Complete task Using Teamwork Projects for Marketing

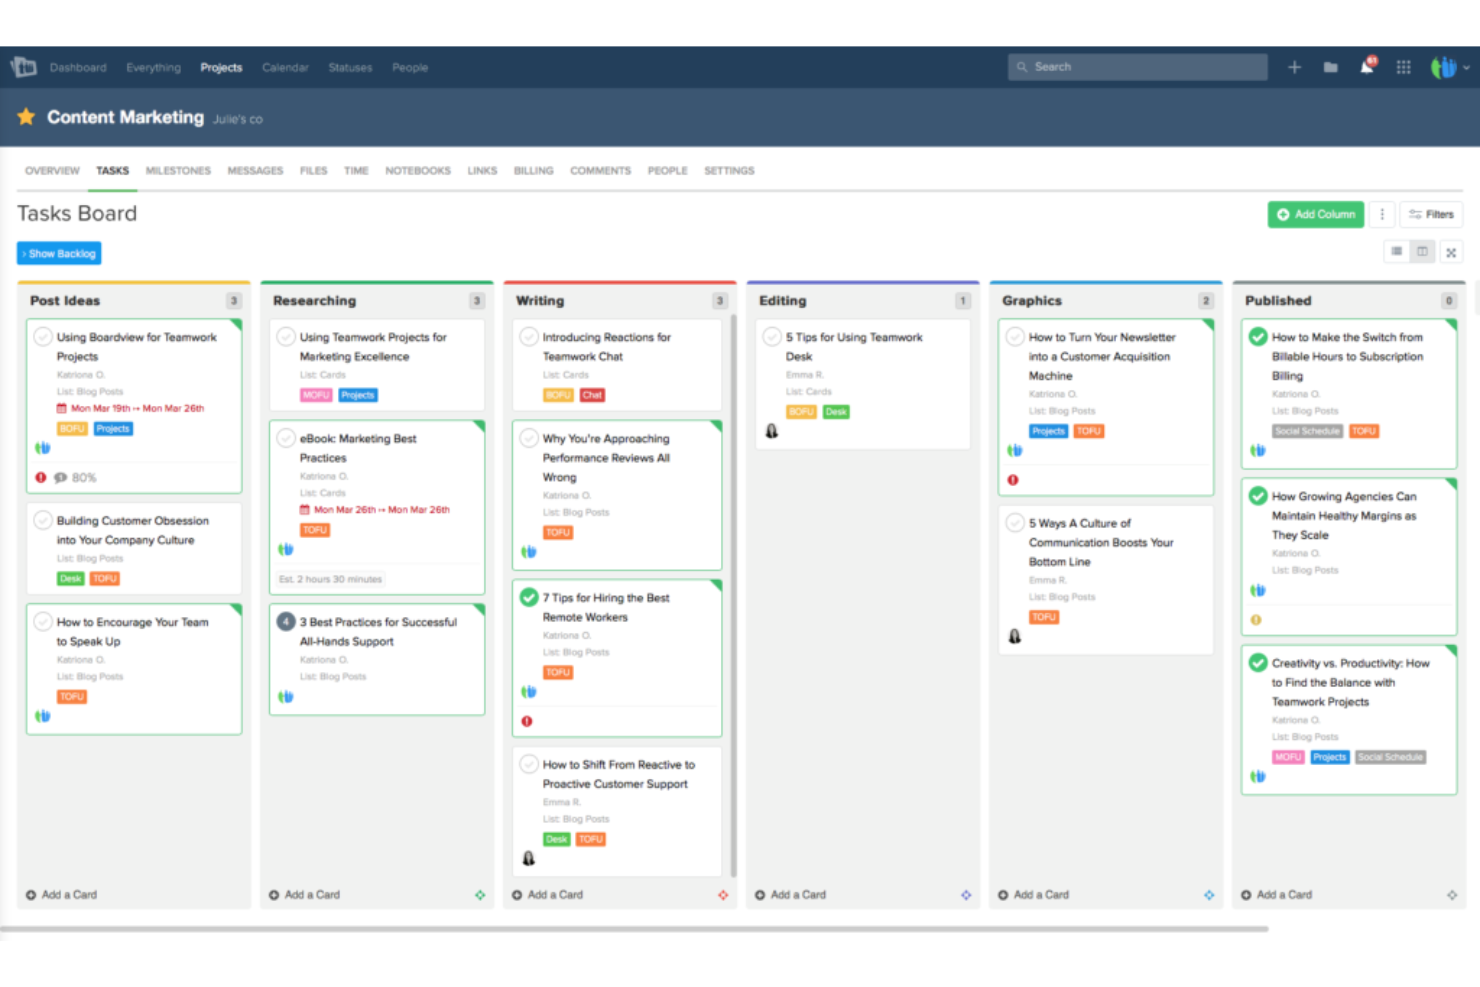click(286, 337)
